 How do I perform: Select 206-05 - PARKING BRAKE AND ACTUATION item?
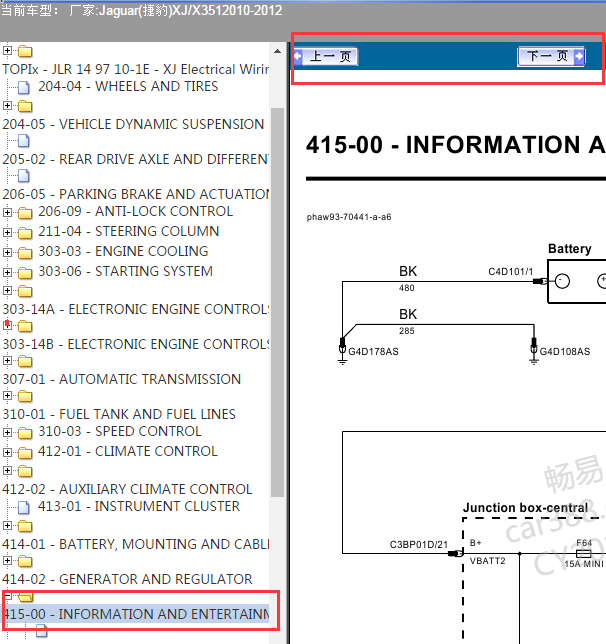click(135, 194)
